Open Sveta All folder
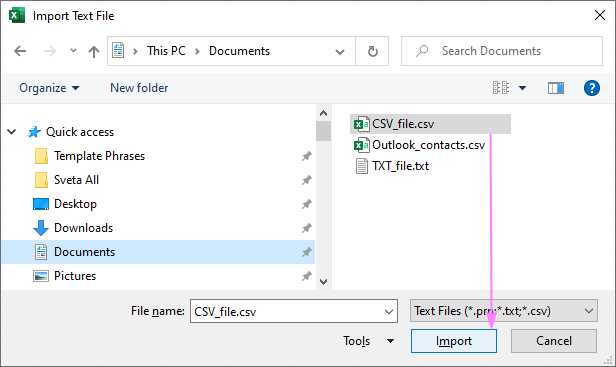This screenshot has width=616, height=367. point(76,180)
